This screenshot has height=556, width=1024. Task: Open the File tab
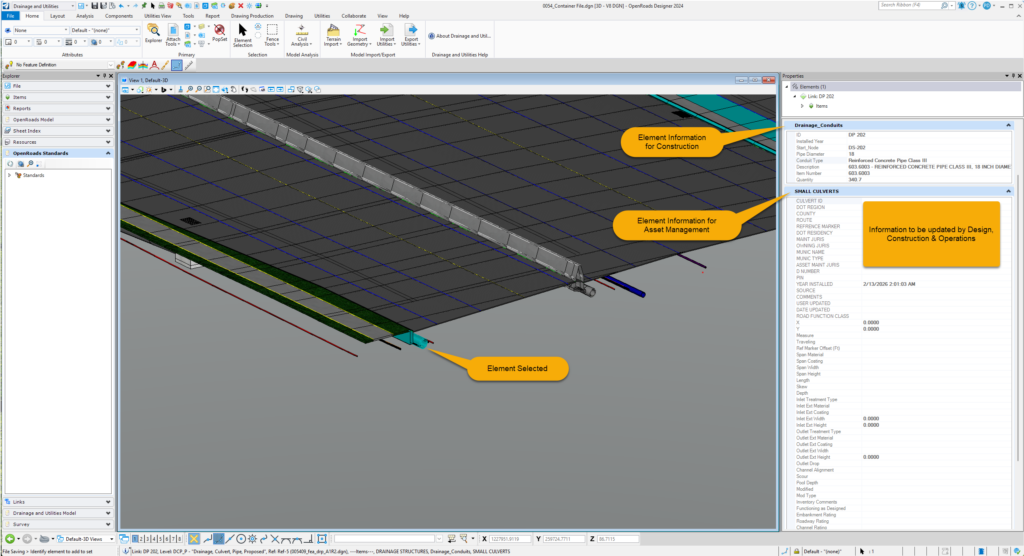[x=10, y=16]
